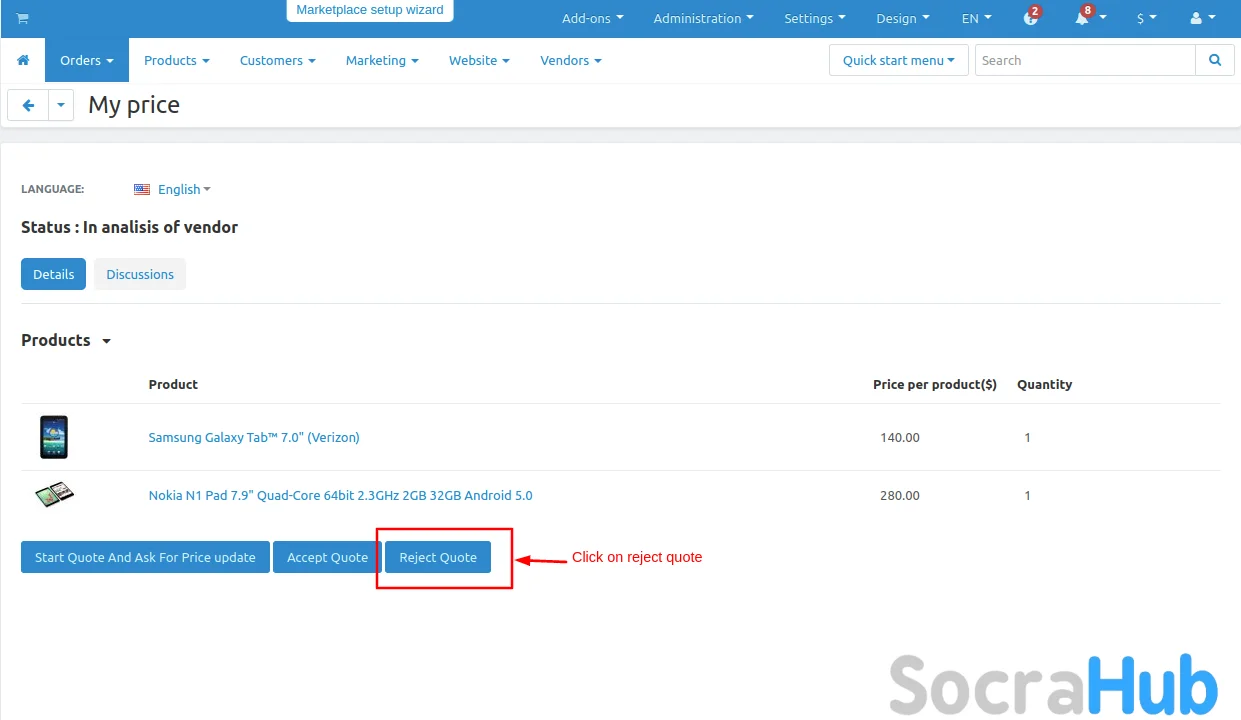Open the red-badged icon showing 2
Screen dimensions: 1241x720
click(1031, 18)
